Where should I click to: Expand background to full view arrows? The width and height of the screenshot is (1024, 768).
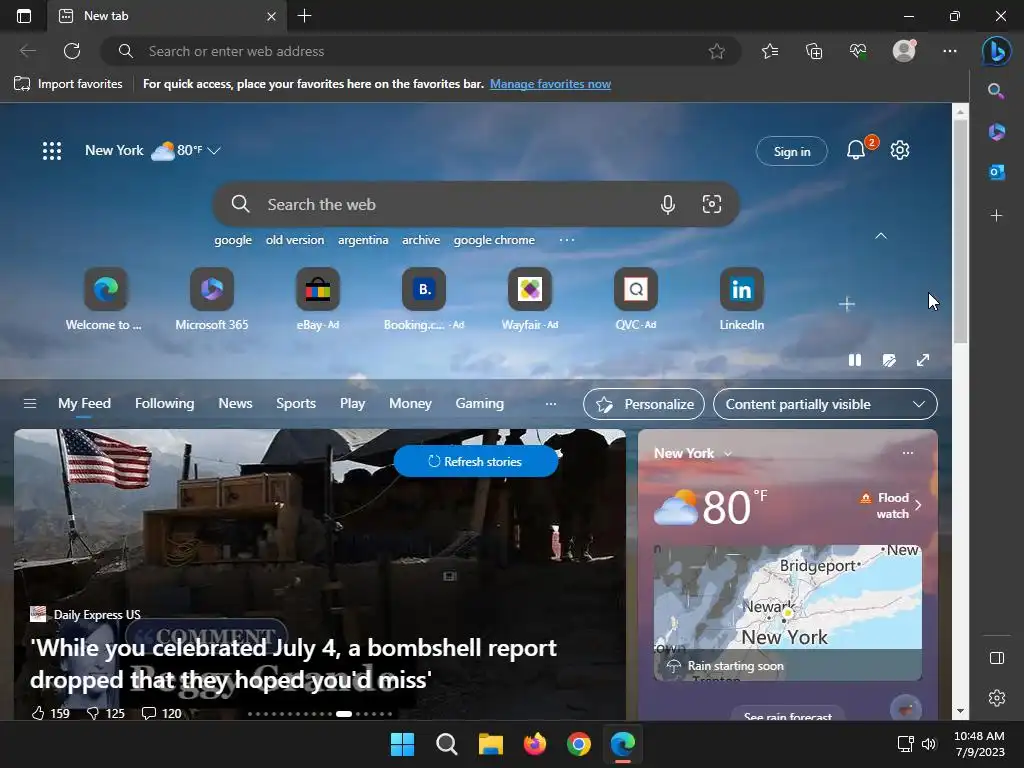pos(923,360)
